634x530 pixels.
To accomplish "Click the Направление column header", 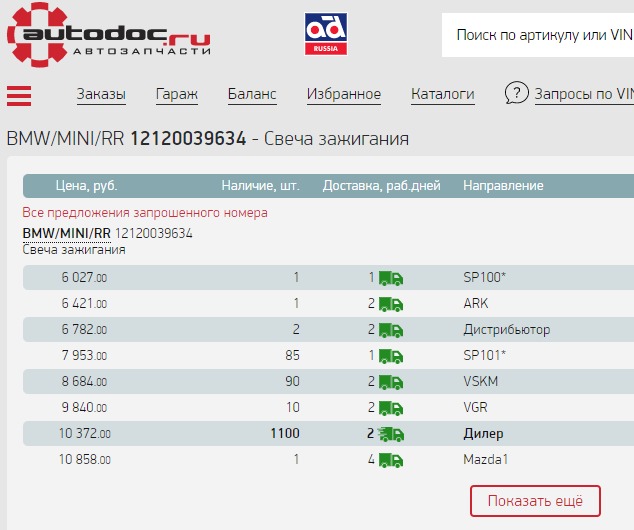I will (503, 186).
